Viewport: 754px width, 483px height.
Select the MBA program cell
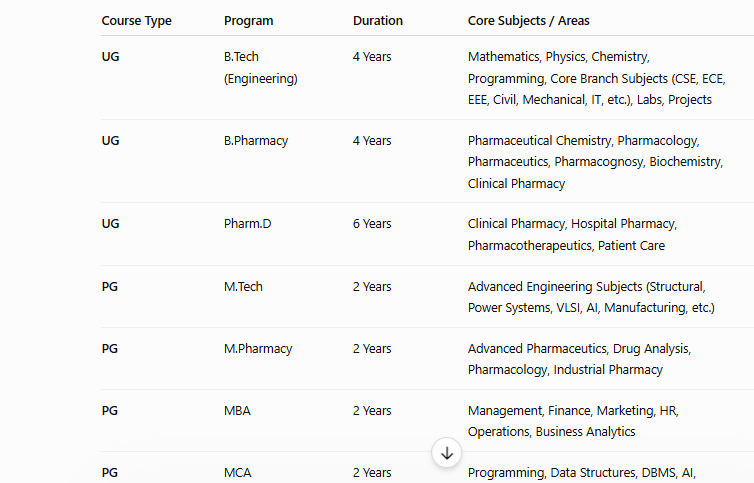[238, 411]
